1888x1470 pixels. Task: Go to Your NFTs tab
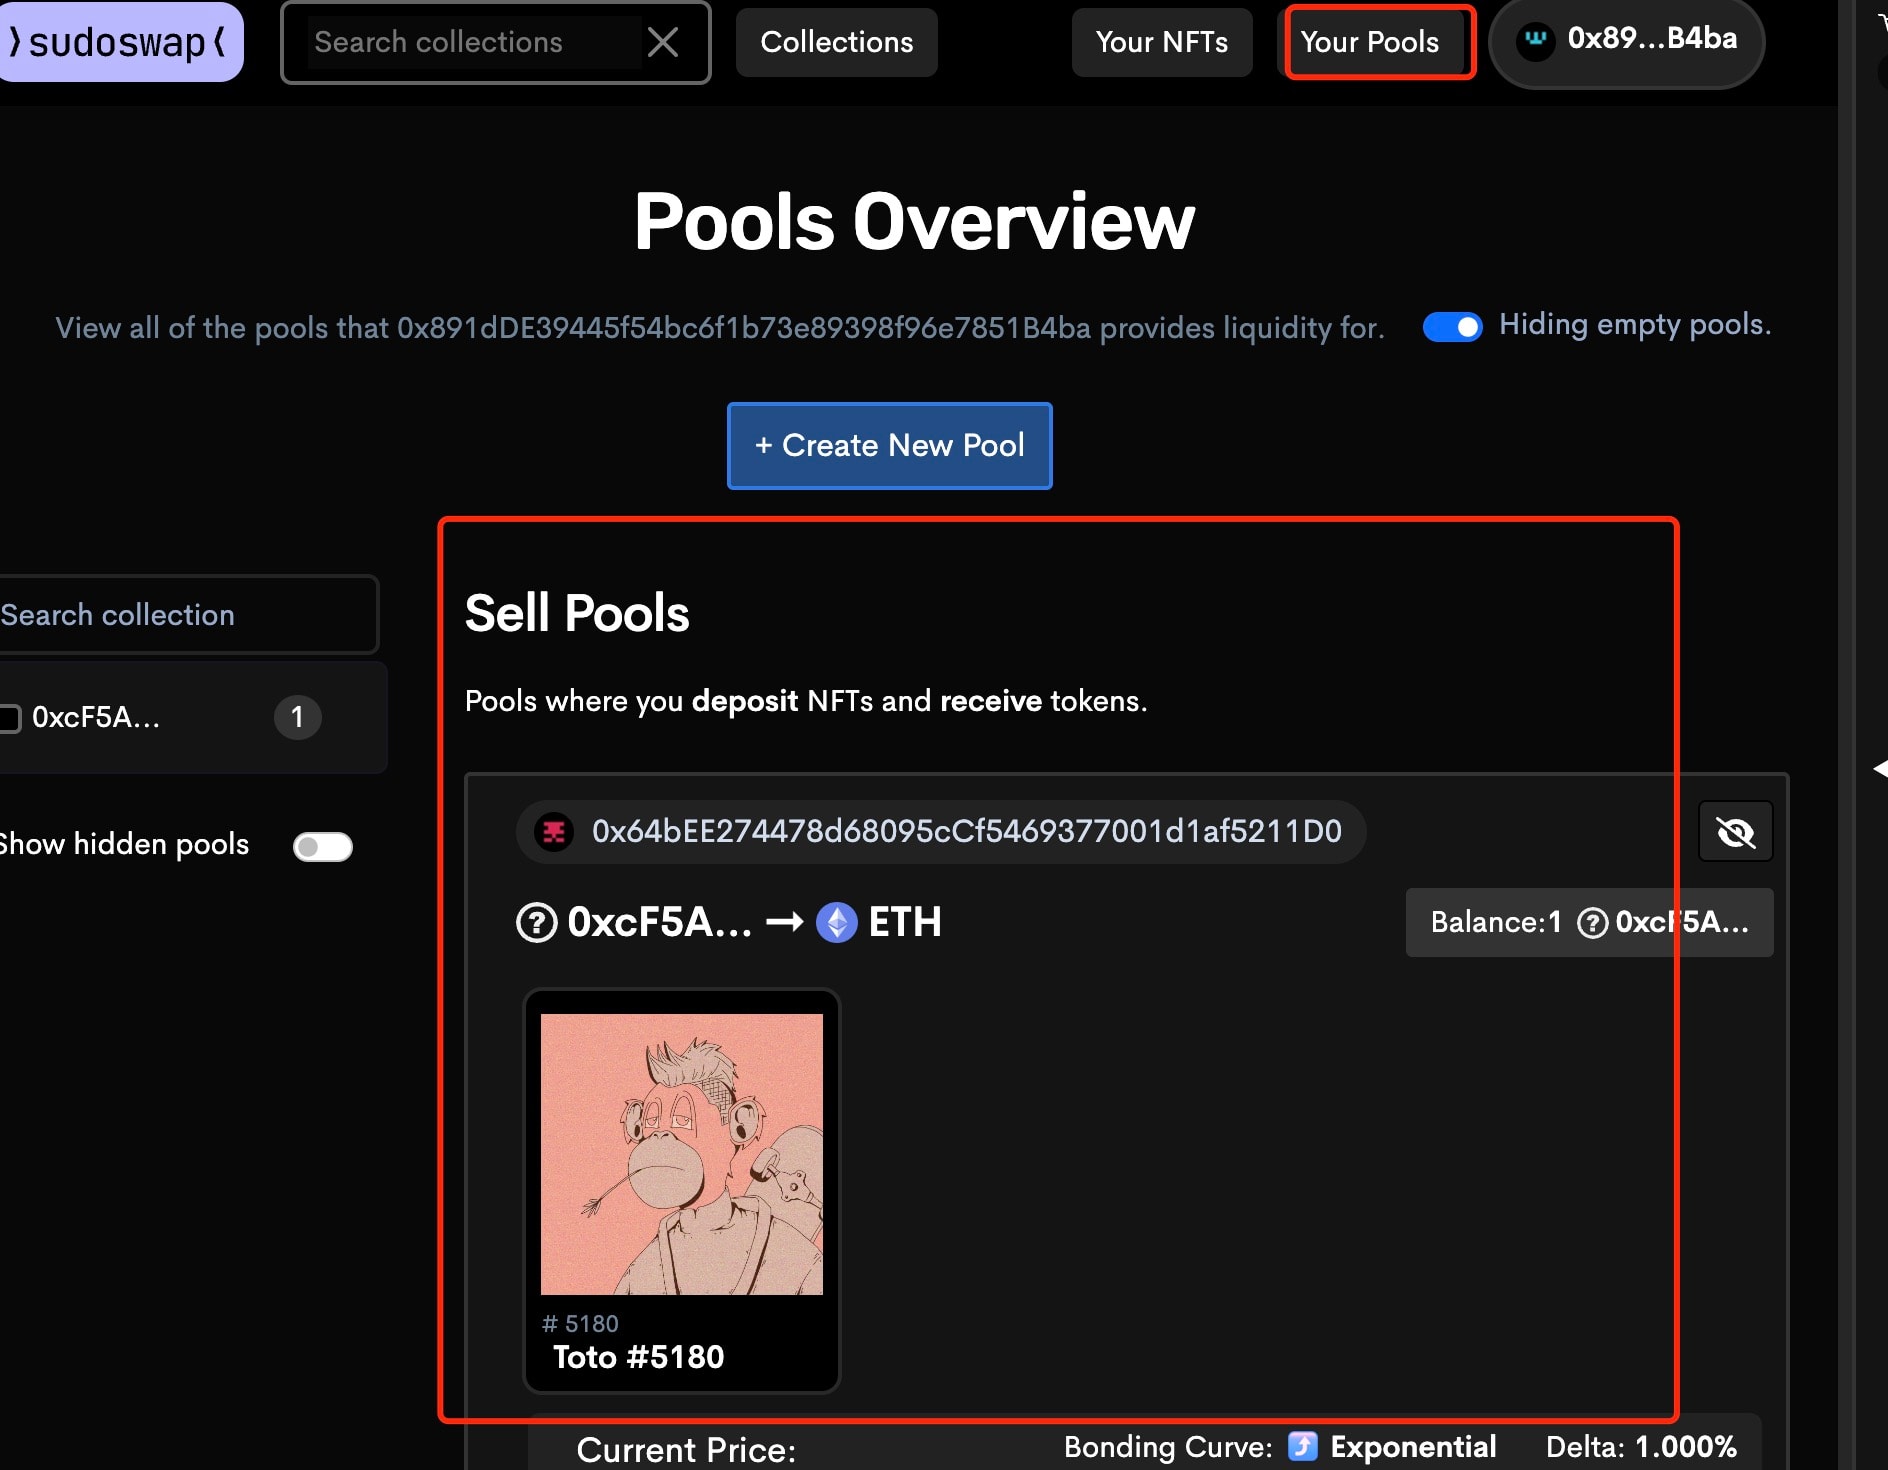point(1161,42)
